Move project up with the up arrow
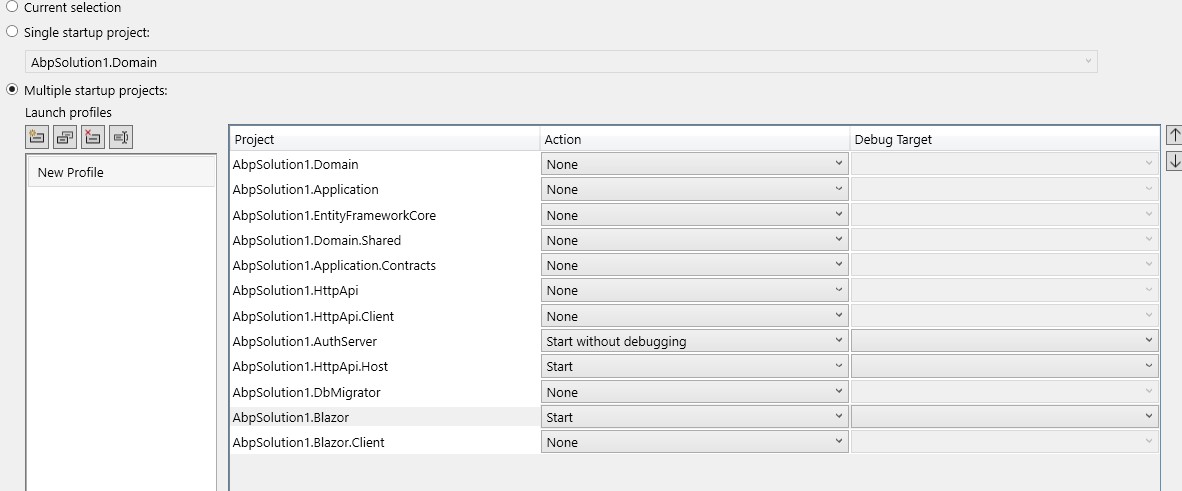 click(x=1174, y=135)
